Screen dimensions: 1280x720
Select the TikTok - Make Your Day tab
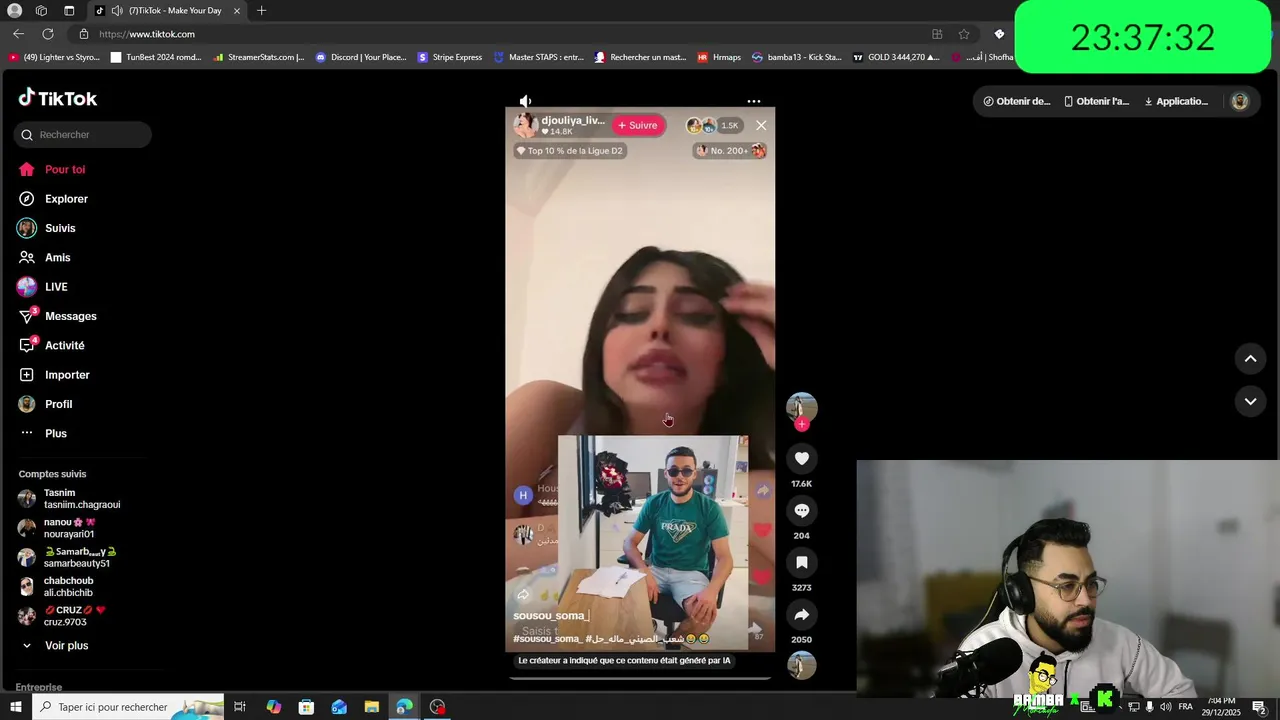[166, 11]
